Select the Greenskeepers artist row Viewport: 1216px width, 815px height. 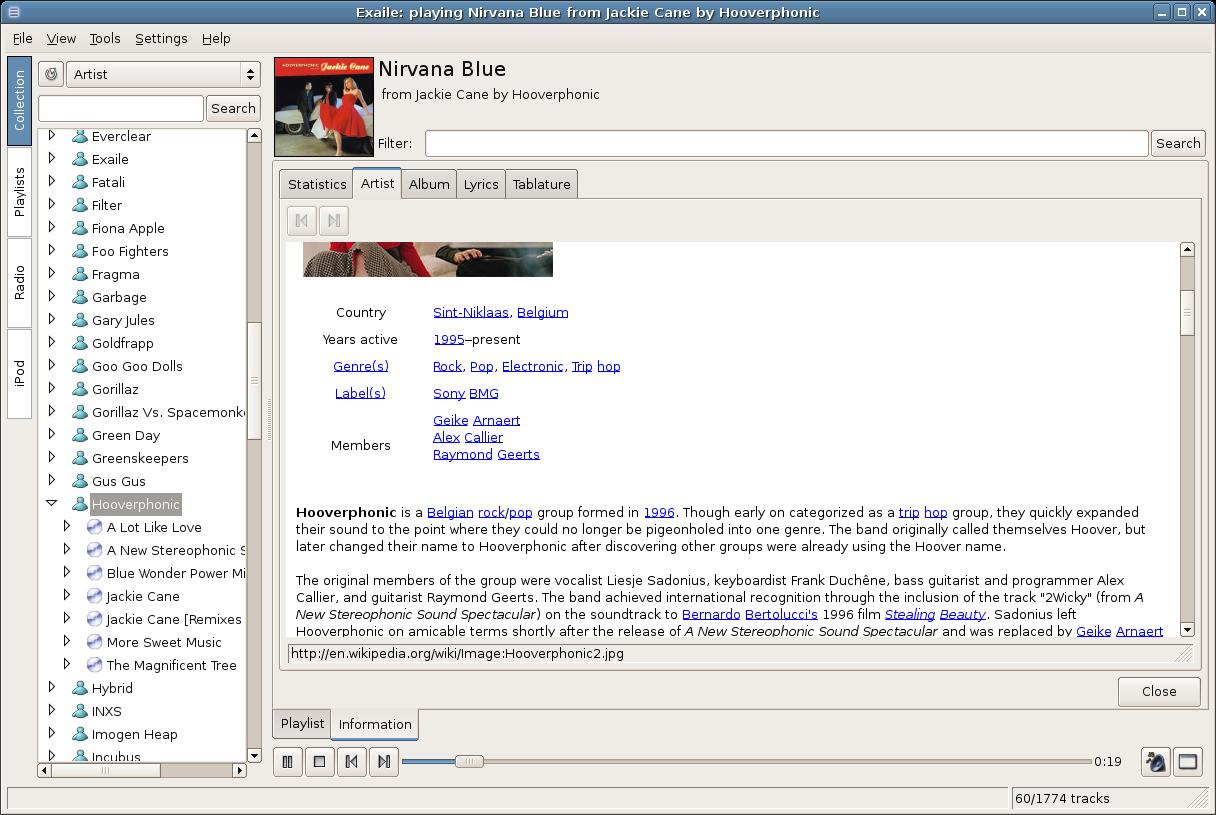[140, 458]
